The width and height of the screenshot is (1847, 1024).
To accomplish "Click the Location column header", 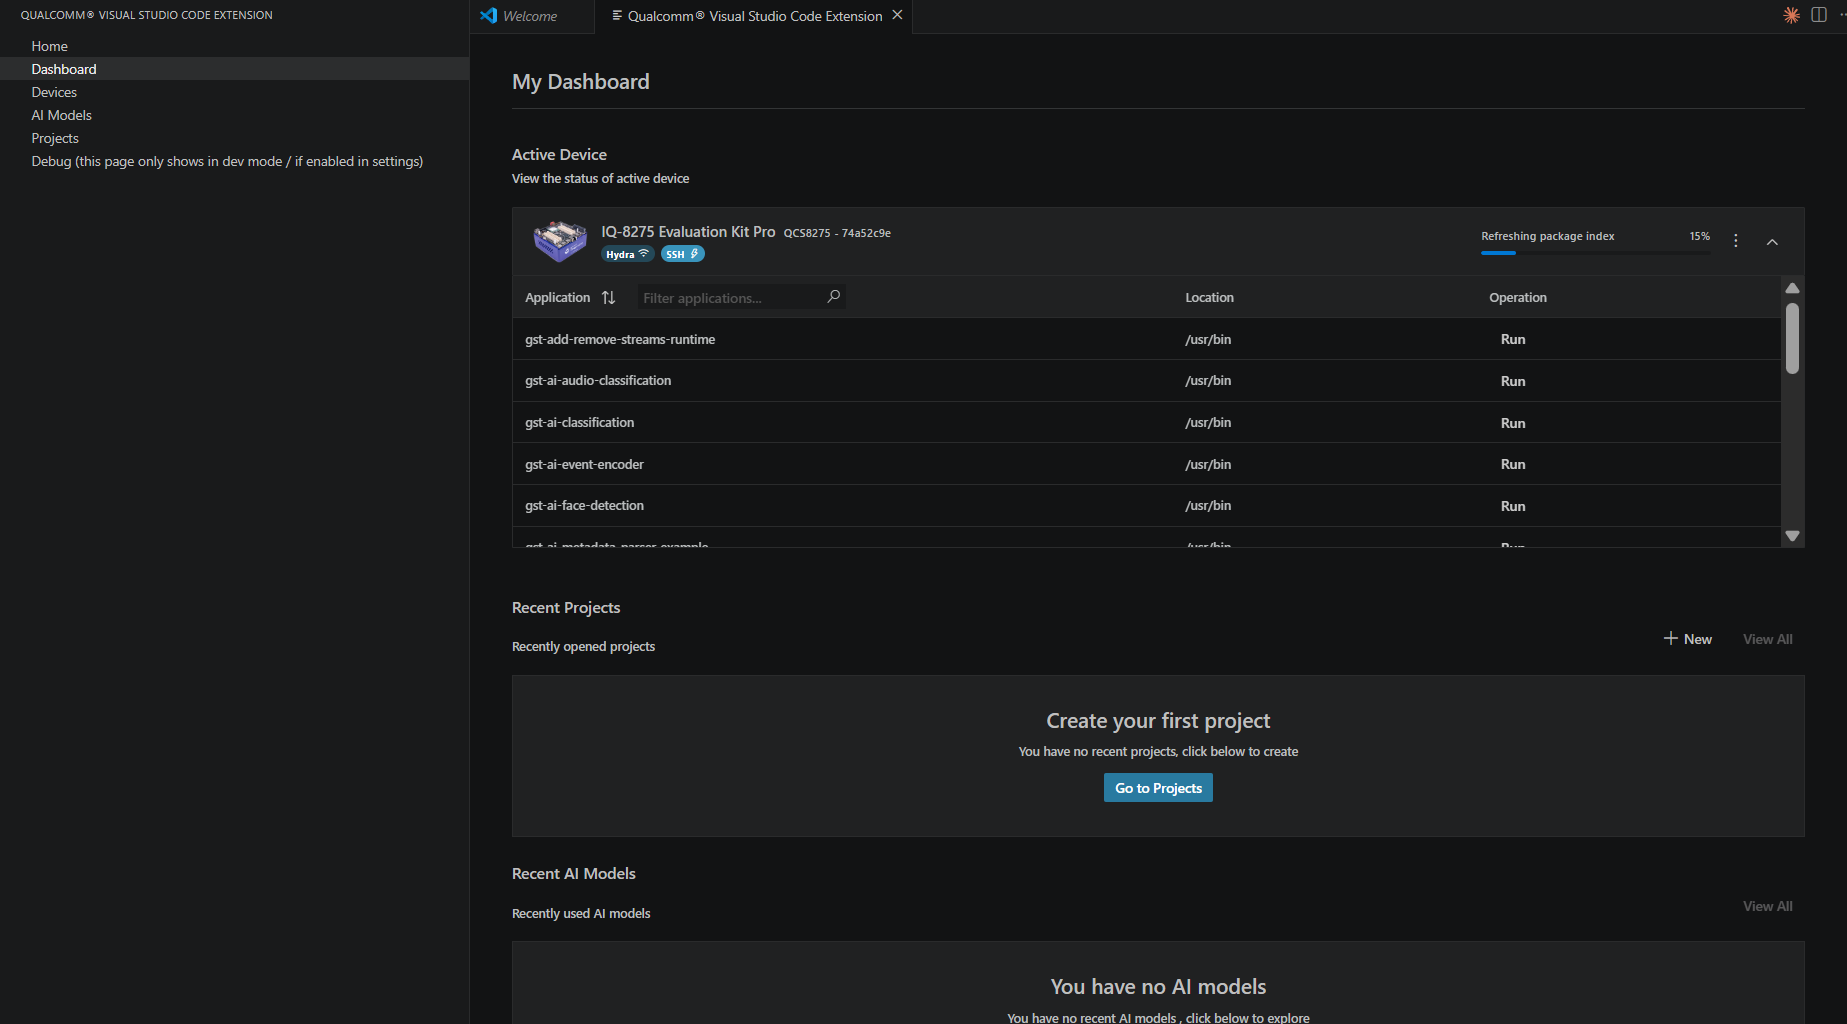I will click(x=1209, y=298).
